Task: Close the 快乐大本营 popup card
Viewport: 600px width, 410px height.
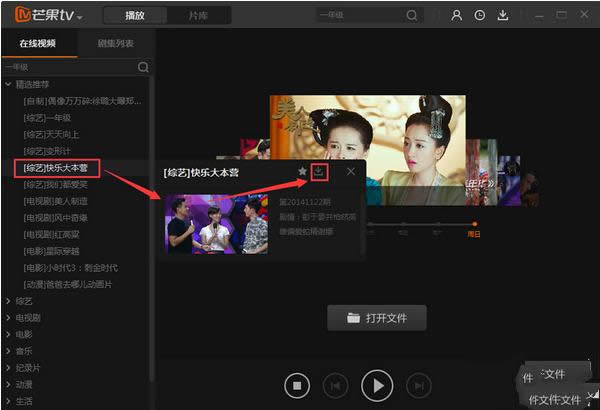Action: (351, 172)
